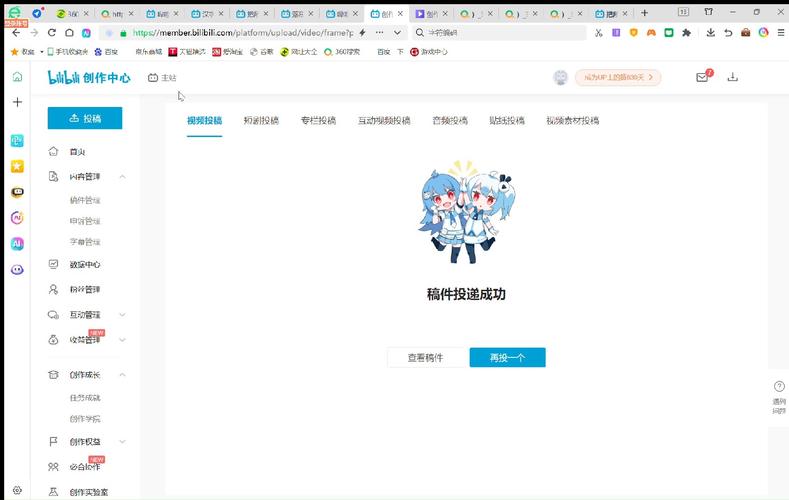Click the scissors screenshot toolbar icon
The image size is (789, 500).
[x=598, y=33]
